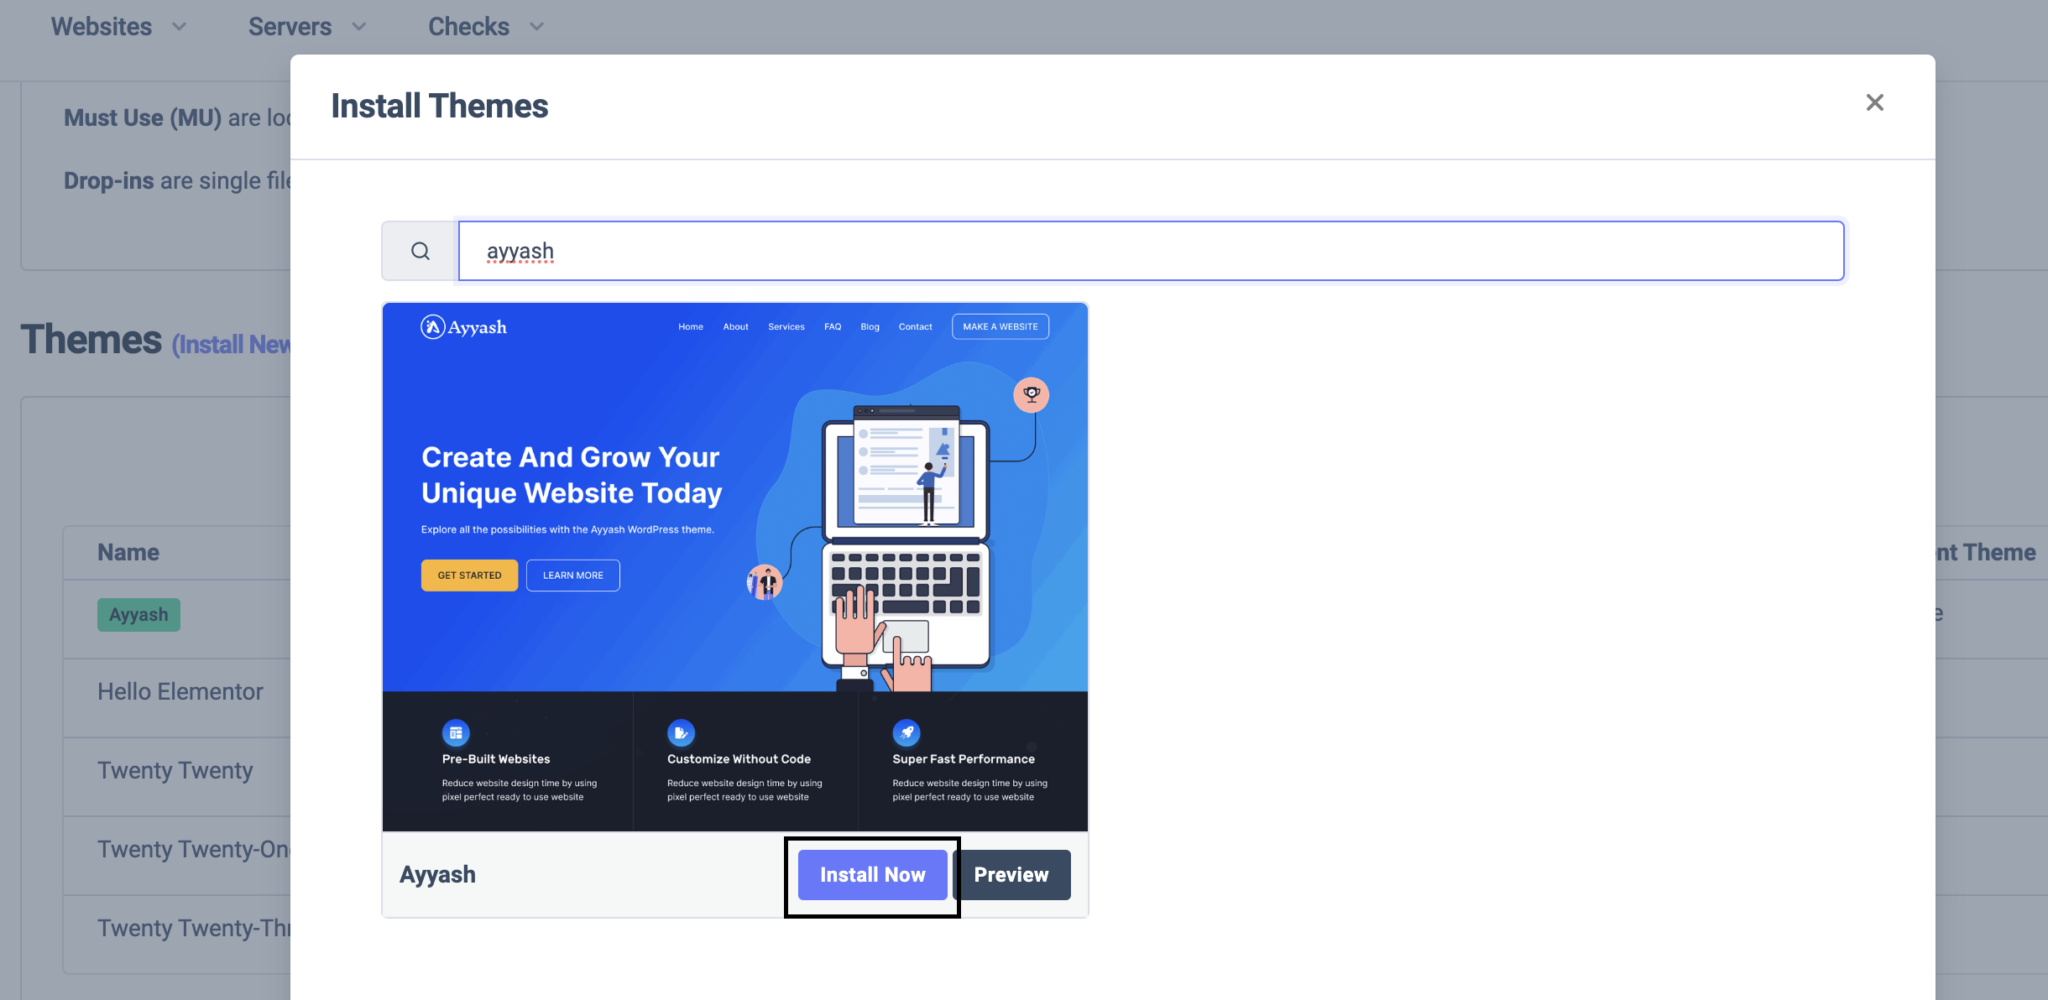Close the Install Themes dialog
This screenshot has width=2048, height=1000.
pos(1874,103)
